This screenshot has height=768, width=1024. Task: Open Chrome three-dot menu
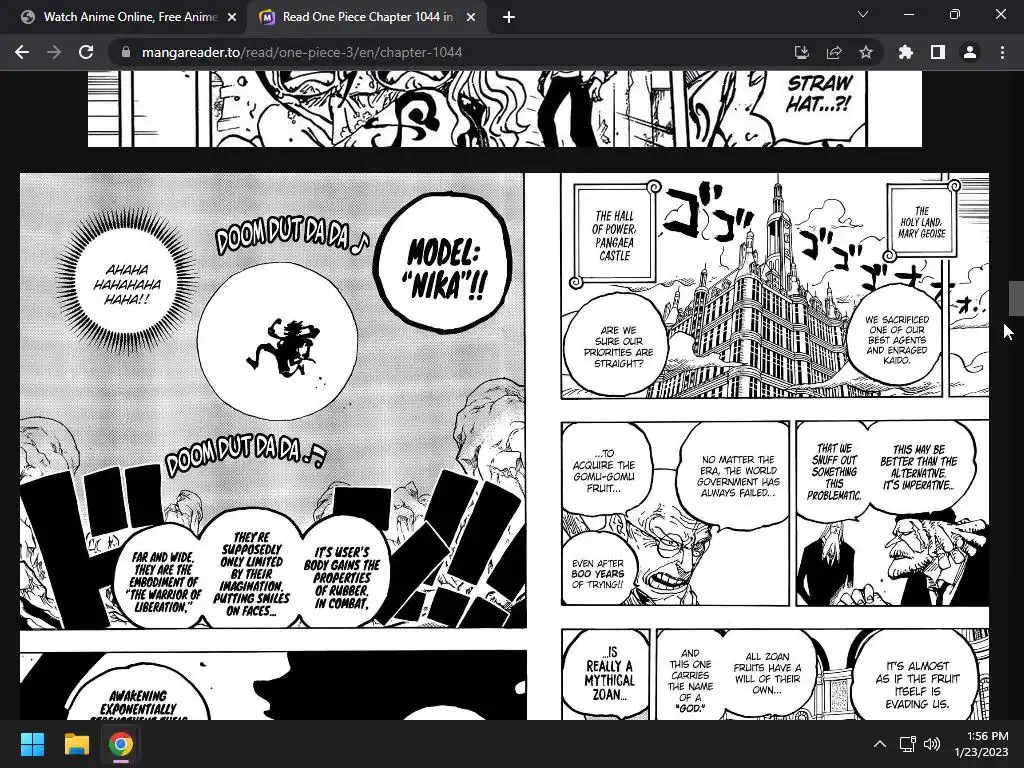click(1002, 52)
